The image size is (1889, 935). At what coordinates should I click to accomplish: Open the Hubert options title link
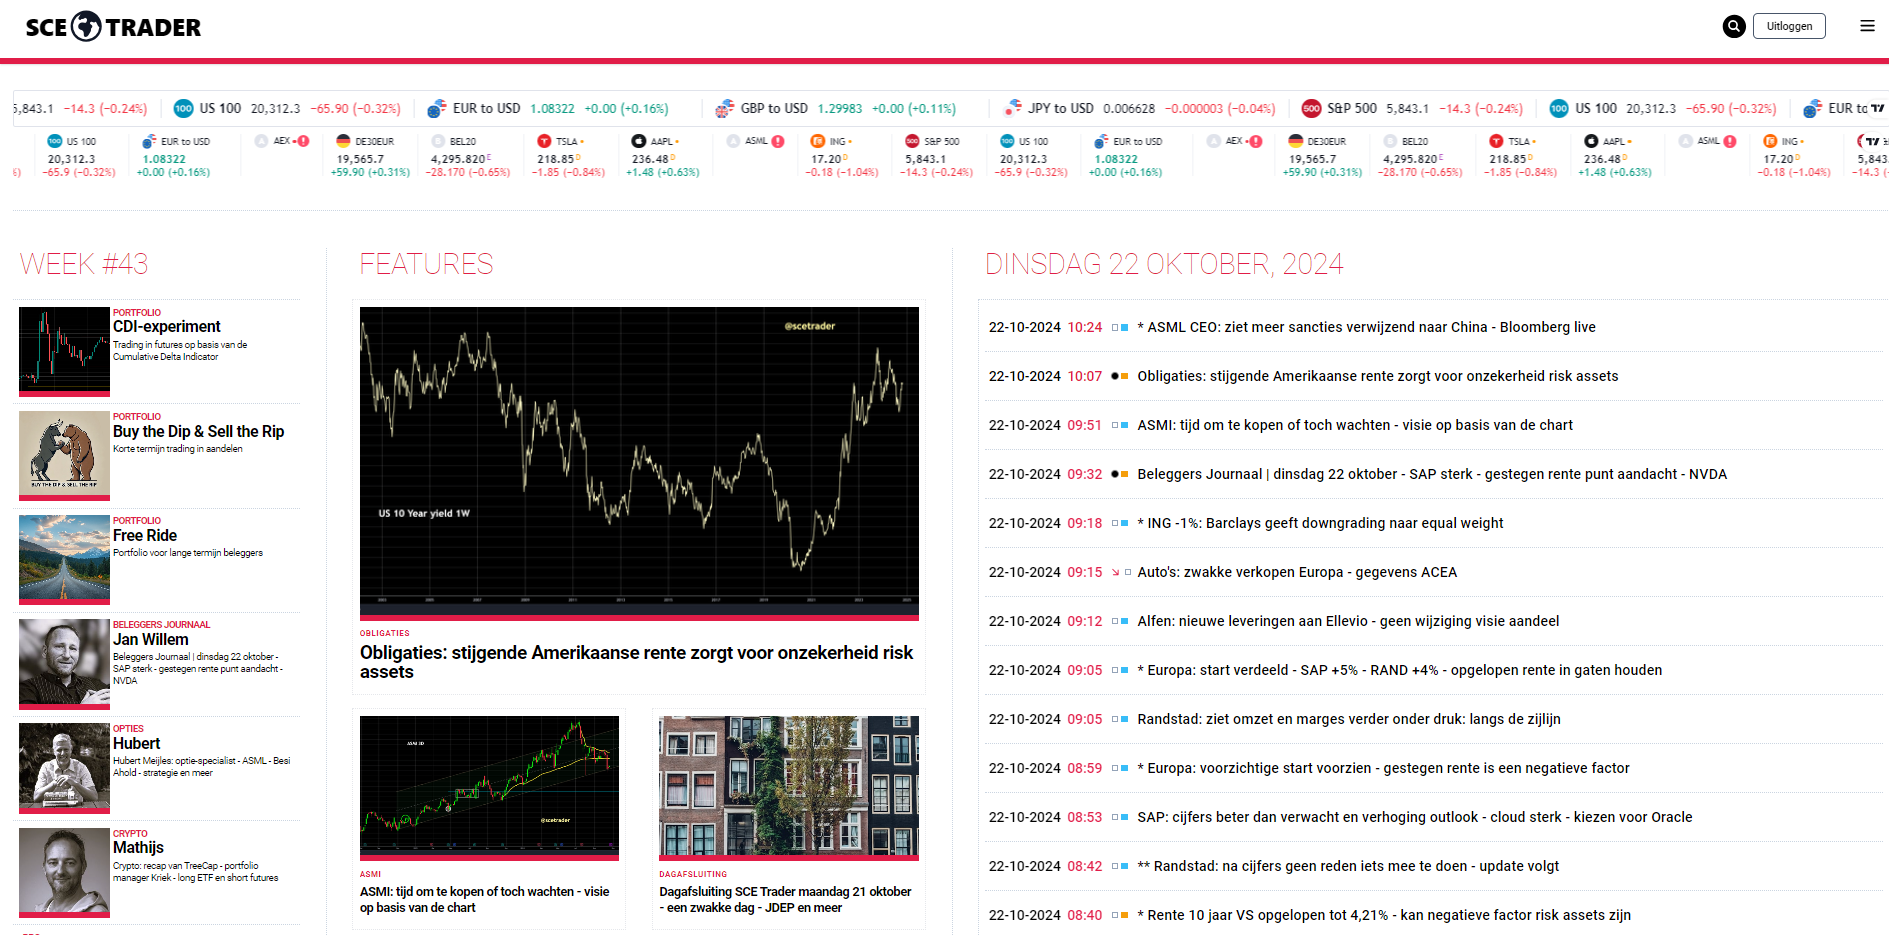(137, 744)
